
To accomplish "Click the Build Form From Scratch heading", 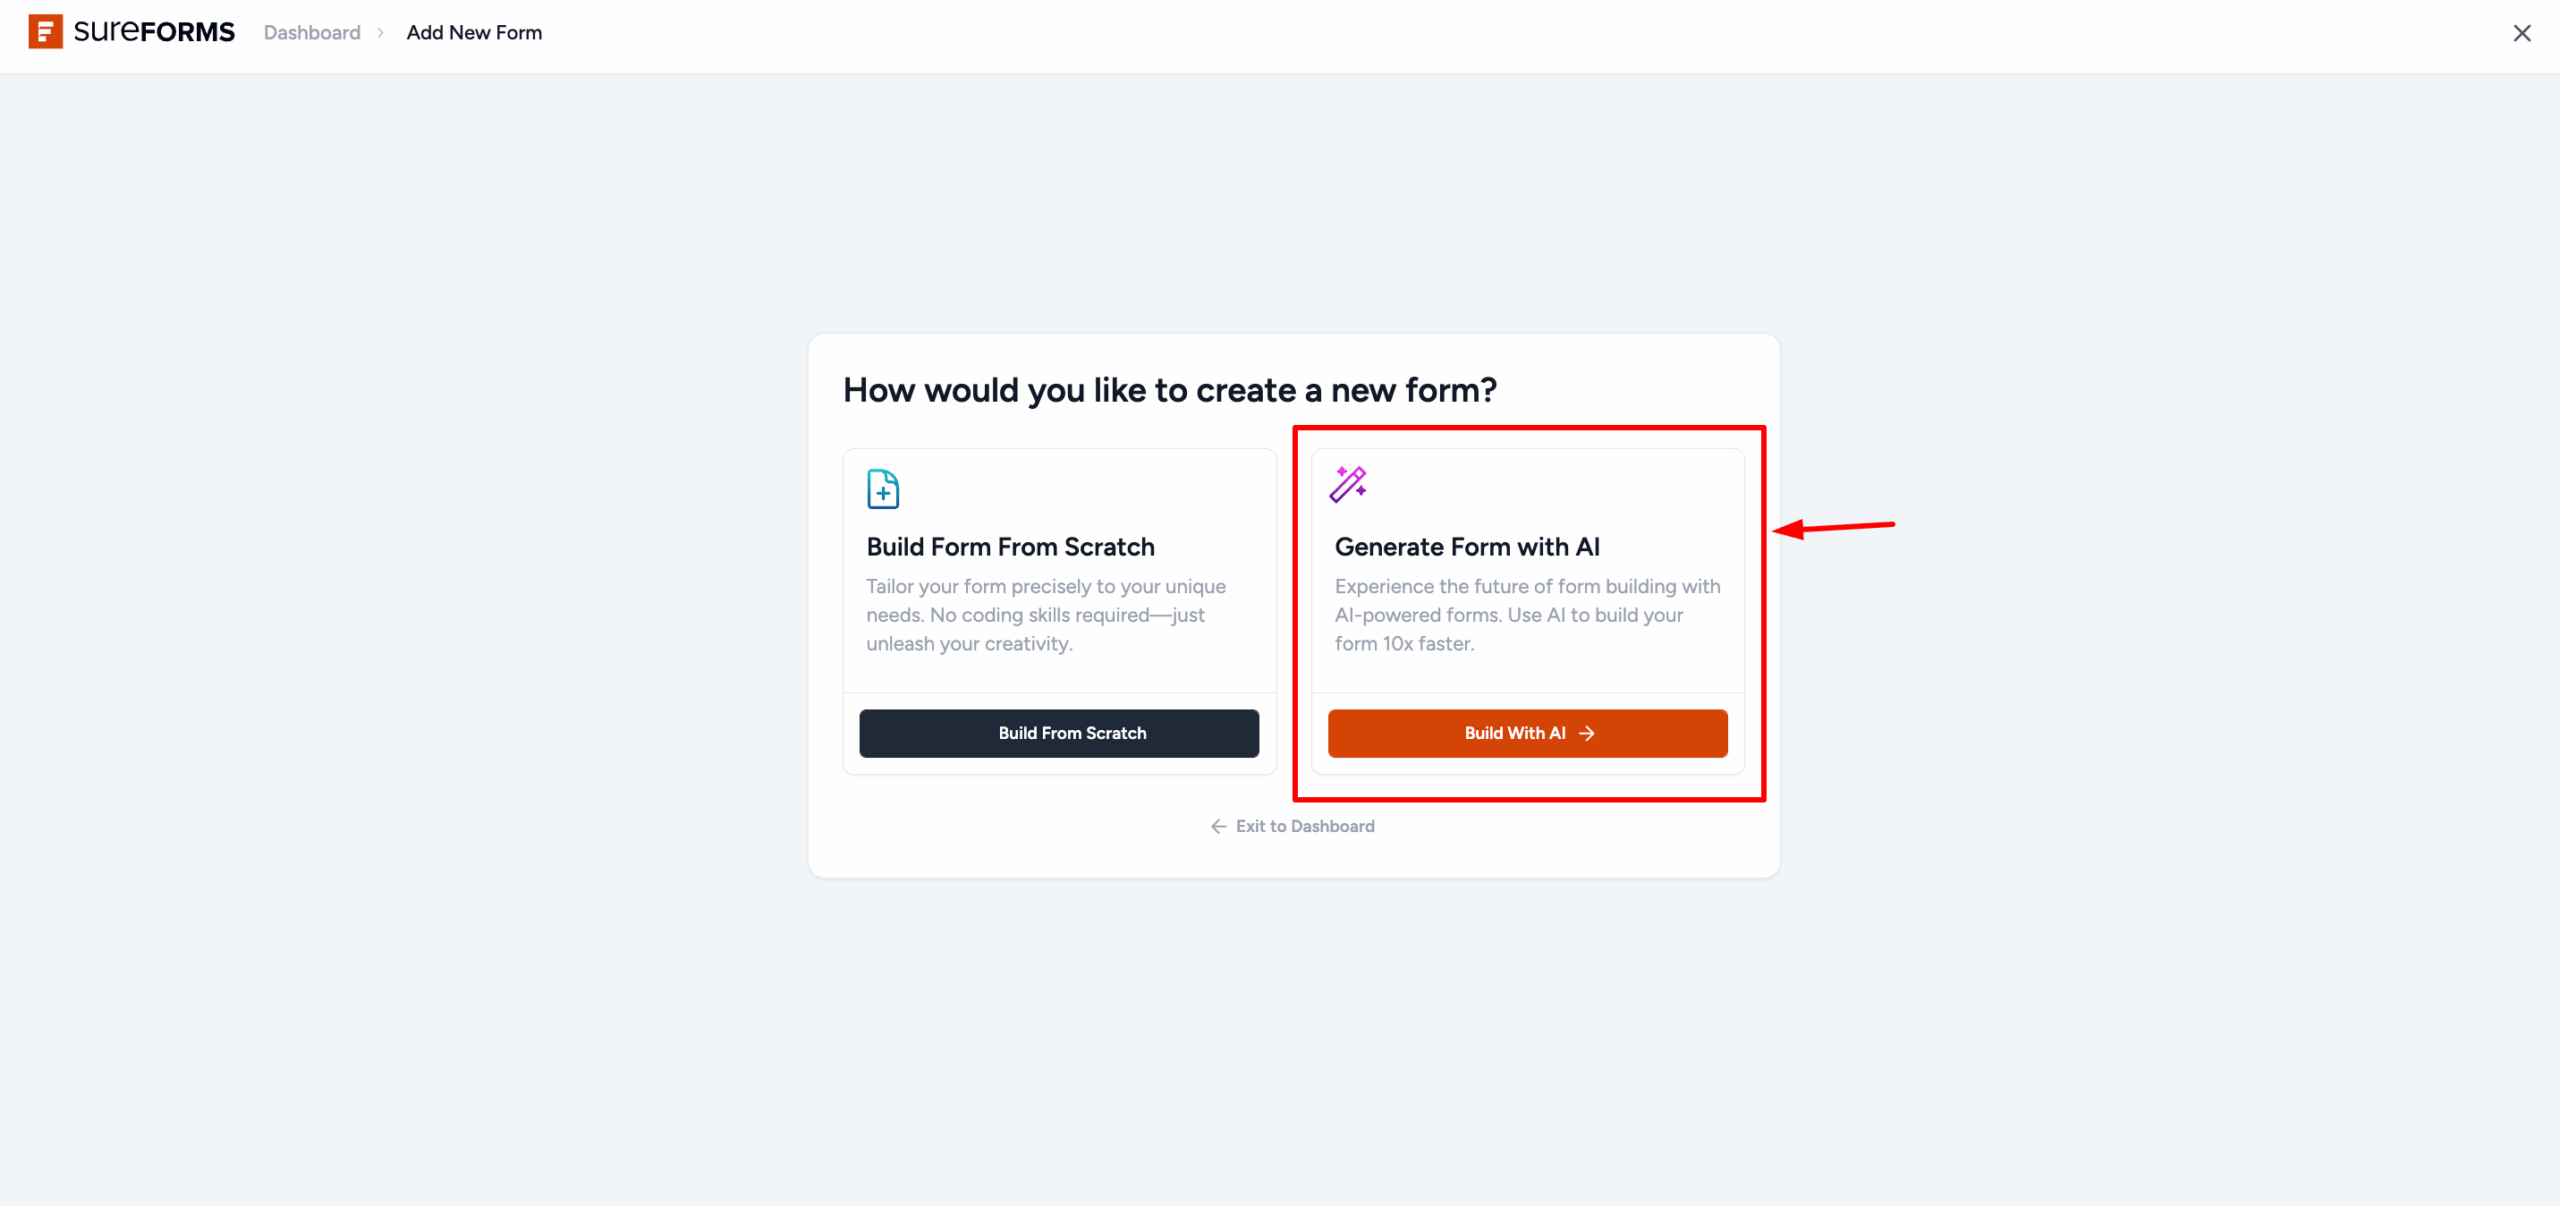I will (1010, 547).
